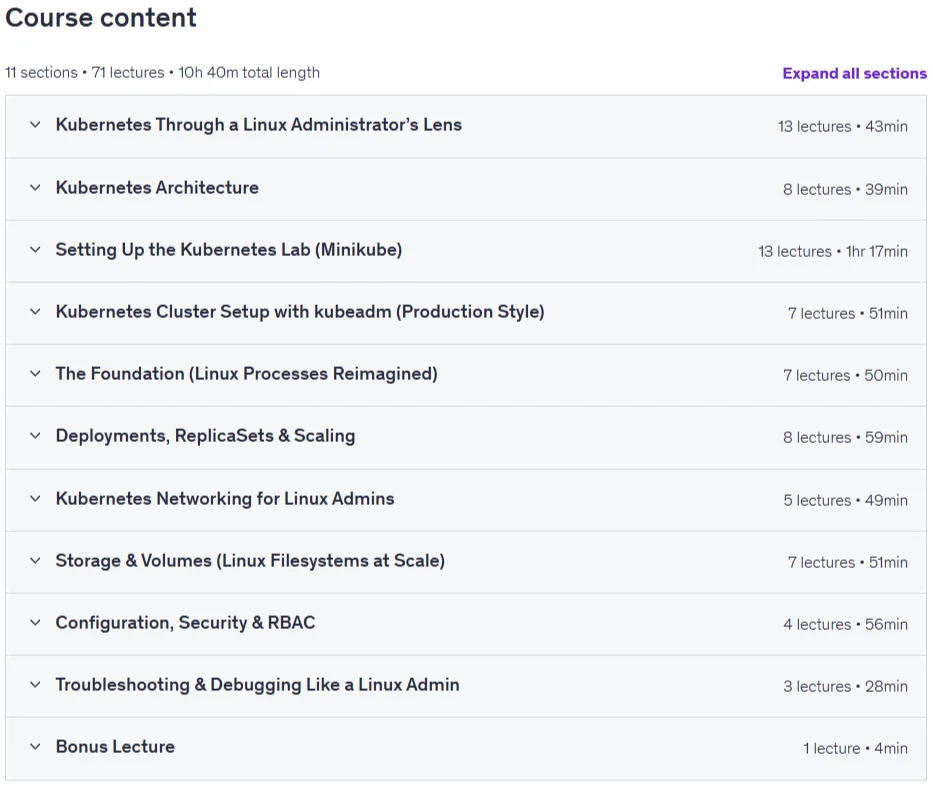Click "13 lectures • 1hr 17min" text
The image size is (933, 786).
[833, 252]
